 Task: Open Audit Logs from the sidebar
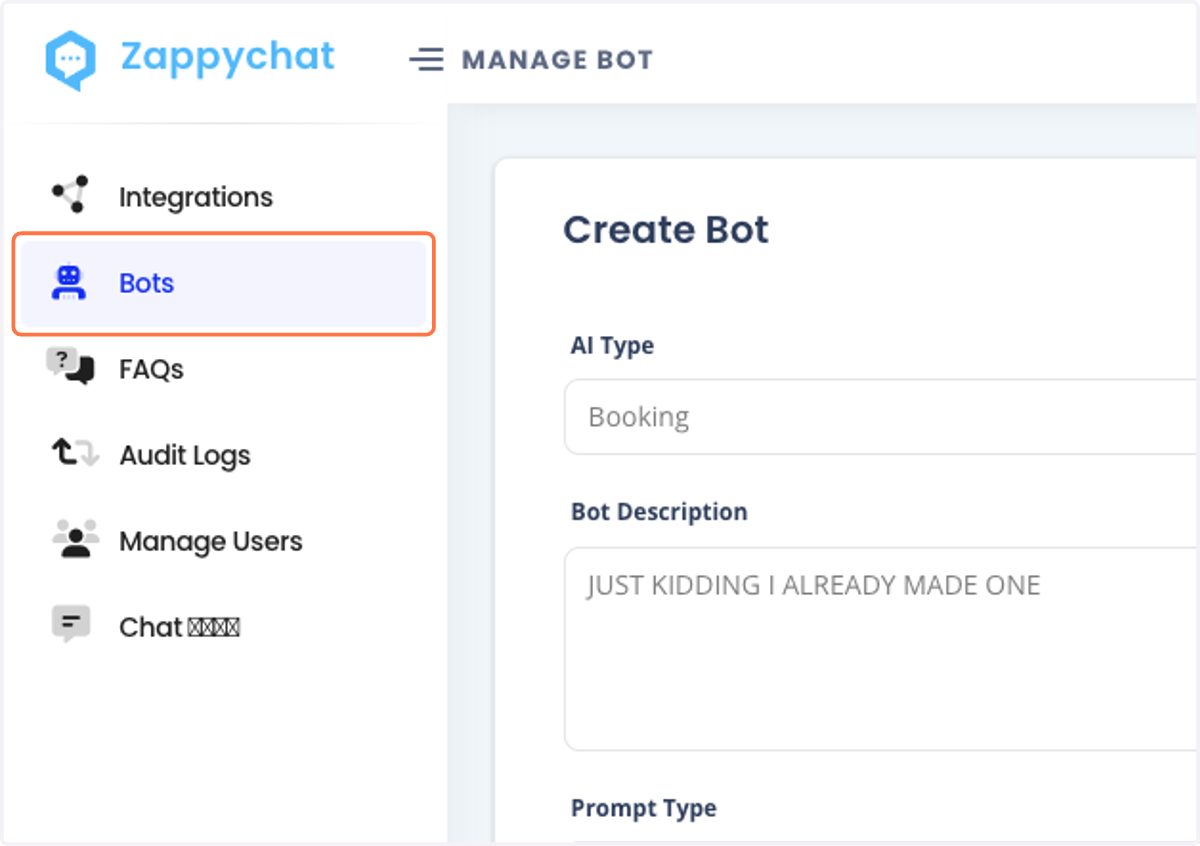224,455
